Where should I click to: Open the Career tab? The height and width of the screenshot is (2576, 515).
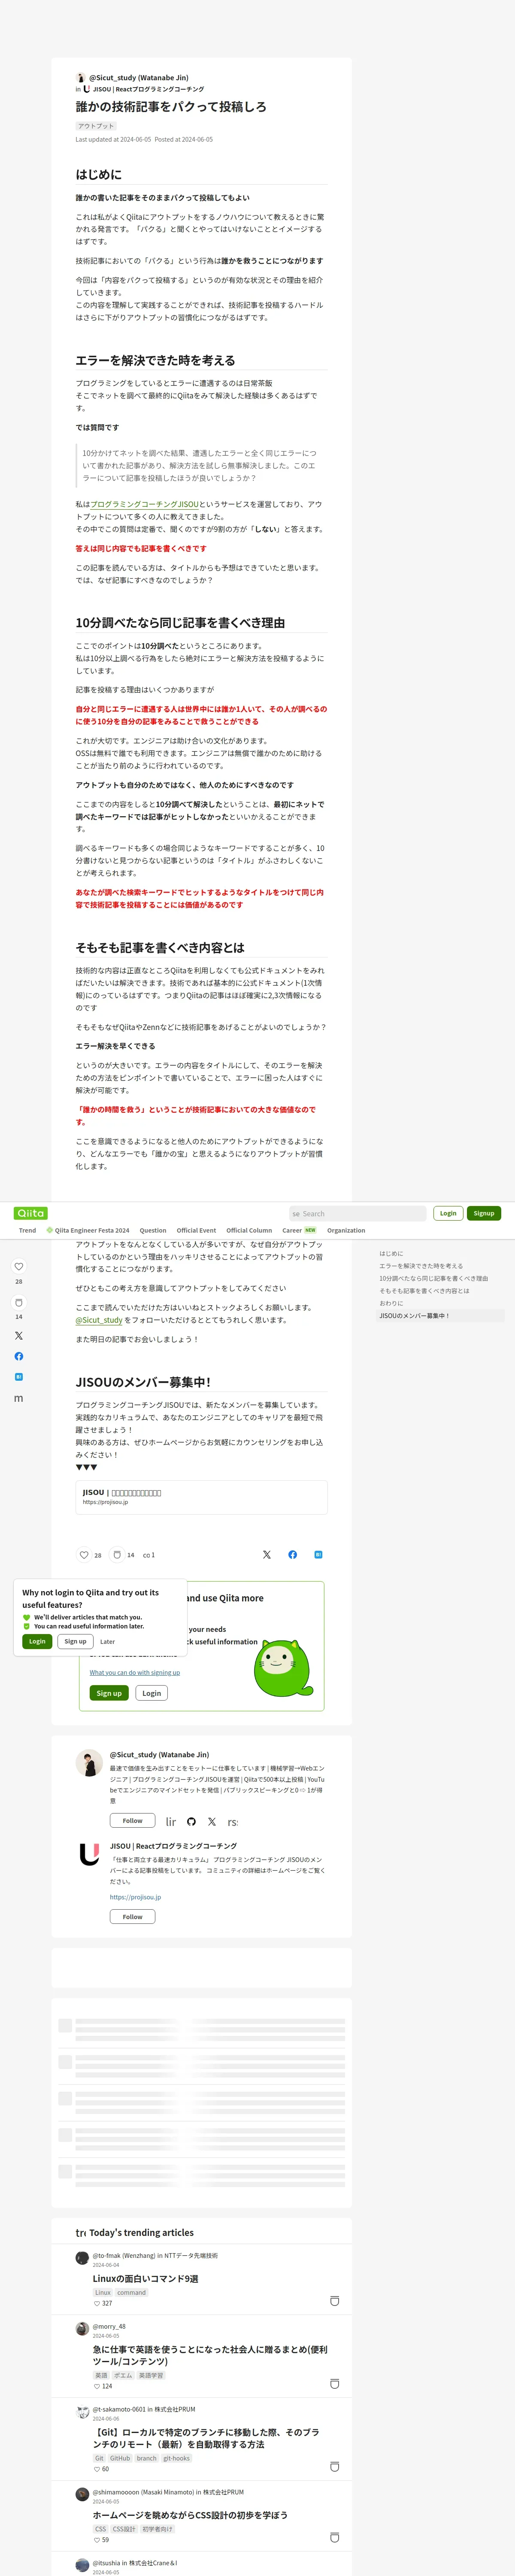click(299, 1230)
